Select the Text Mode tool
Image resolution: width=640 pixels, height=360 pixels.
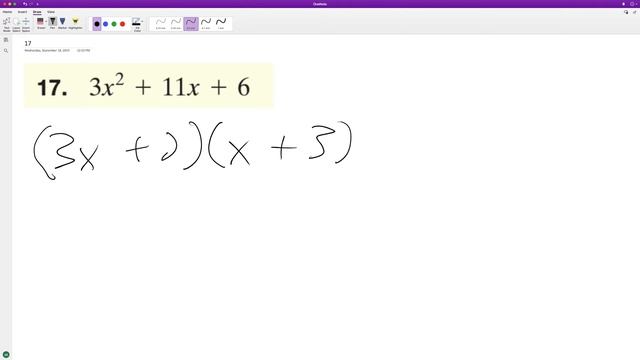pyautogui.click(x=7, y=24)
